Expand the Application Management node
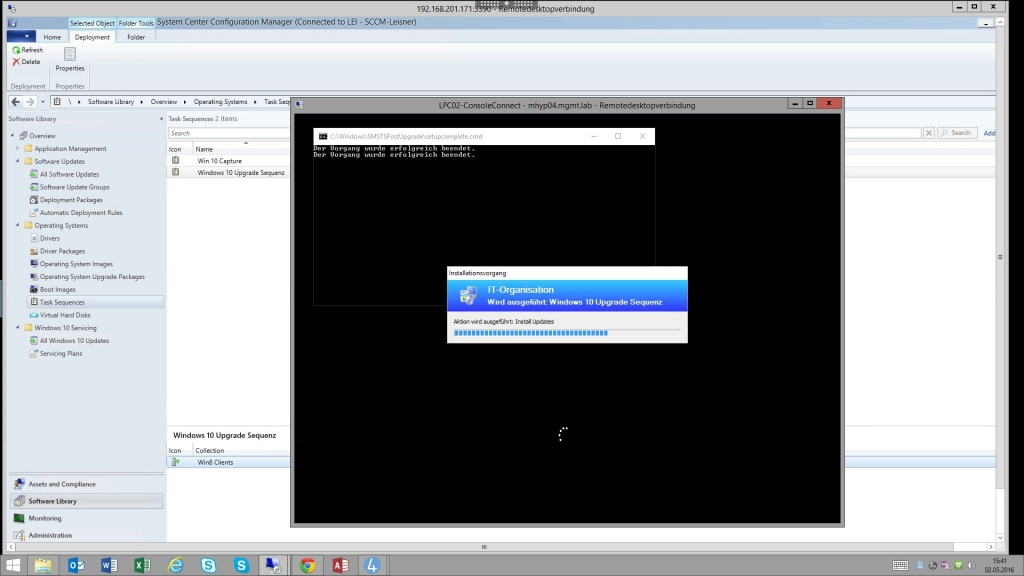 [x=18, y=149]
